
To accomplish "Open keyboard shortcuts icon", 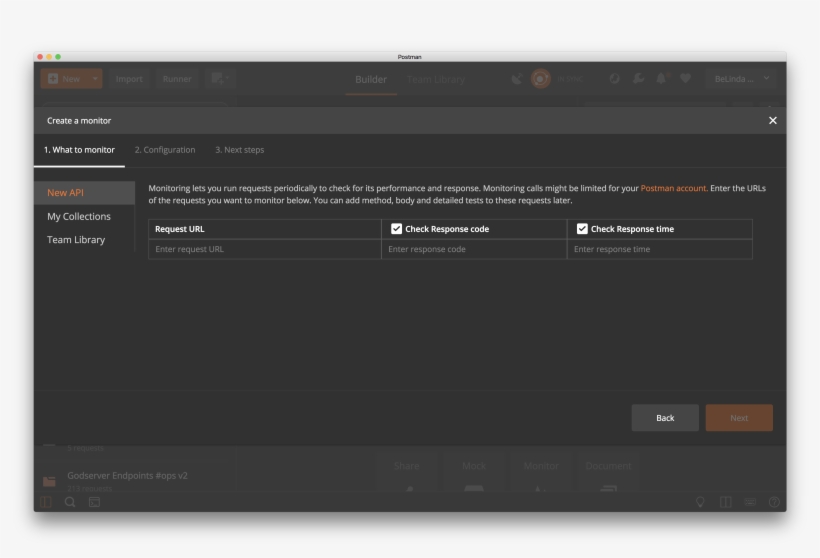I will [750, 502].
